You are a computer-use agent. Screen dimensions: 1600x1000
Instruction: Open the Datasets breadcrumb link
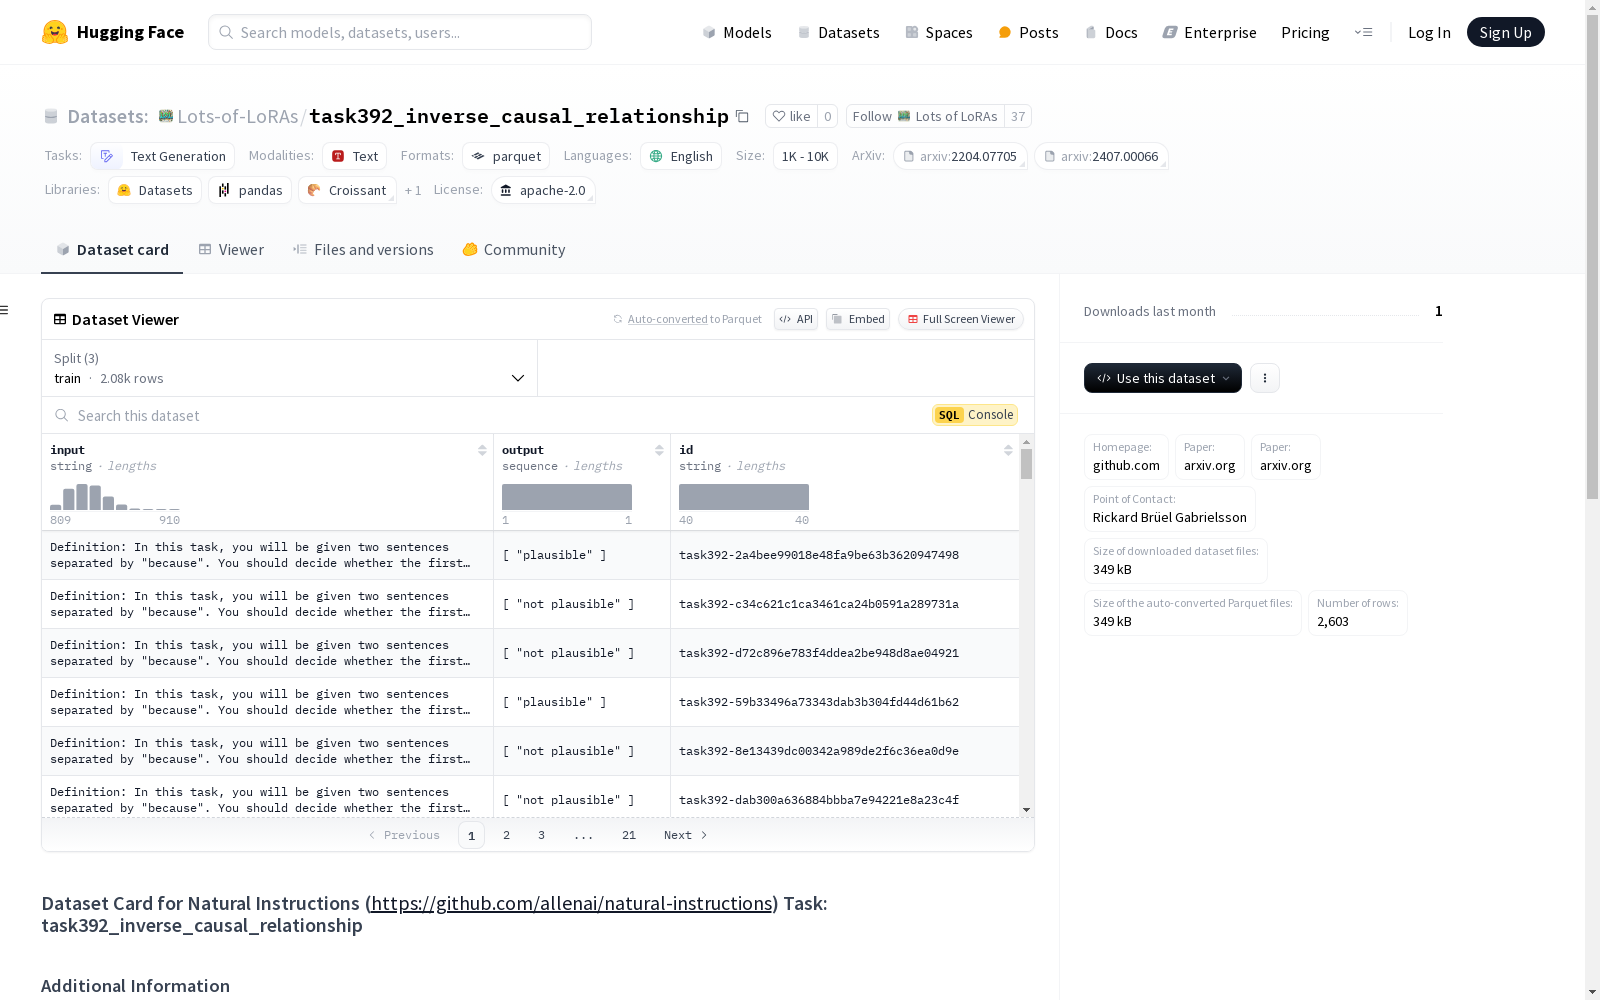pyautogui.click(x=107, y=116)
